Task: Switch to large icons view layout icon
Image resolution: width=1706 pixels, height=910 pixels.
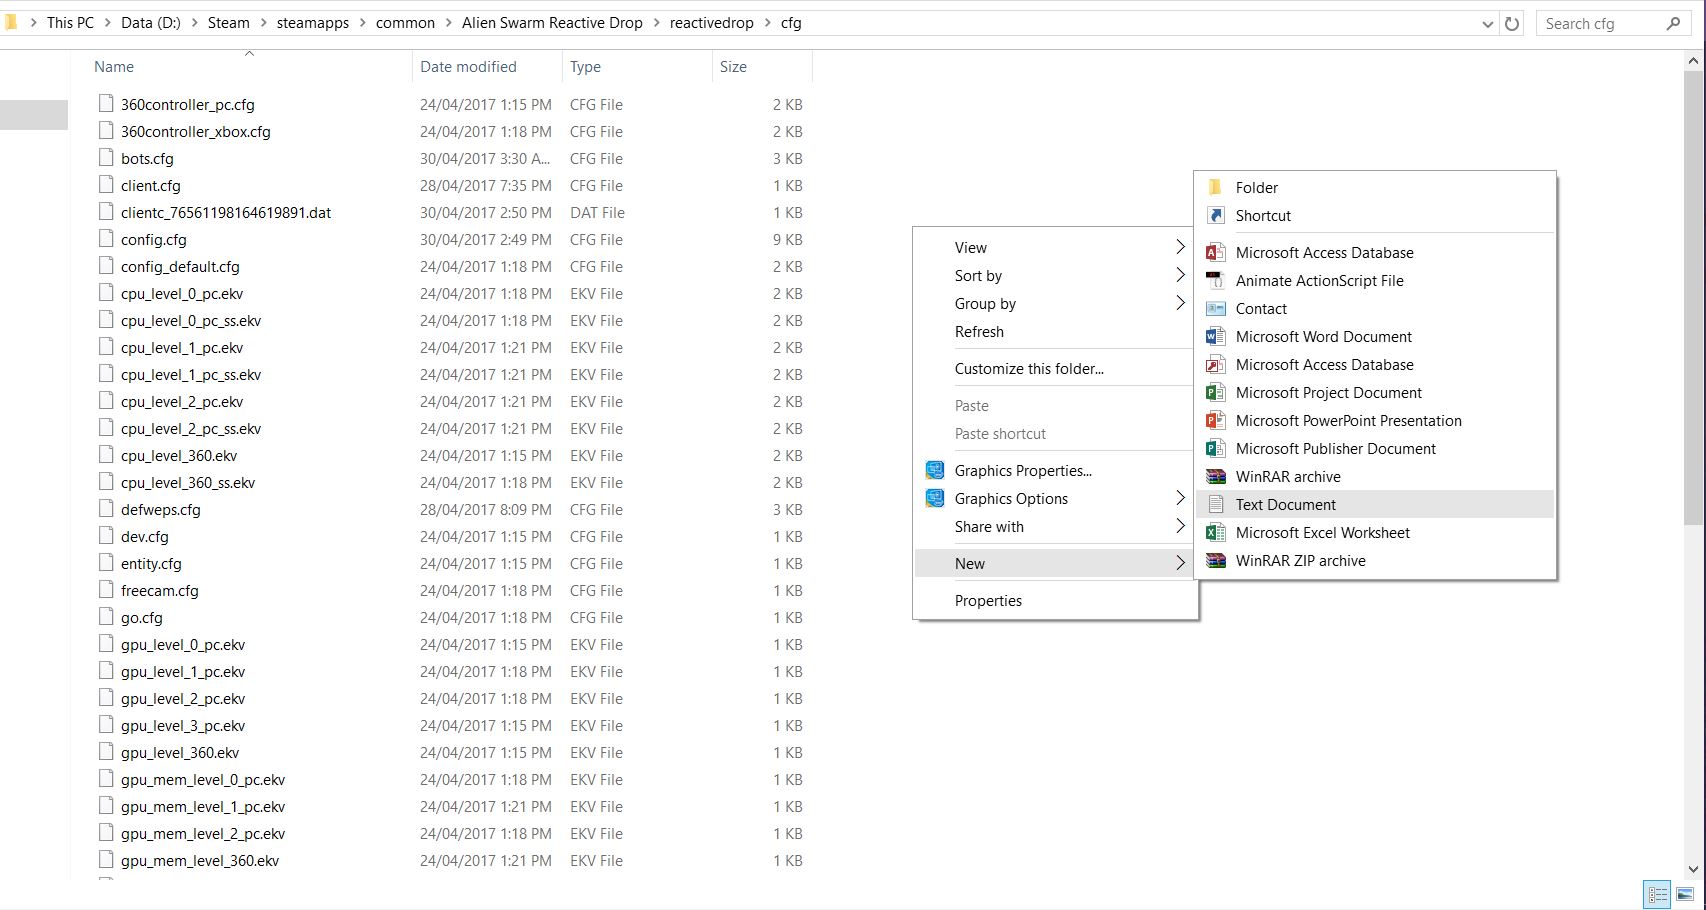Action: (1685, 895)
